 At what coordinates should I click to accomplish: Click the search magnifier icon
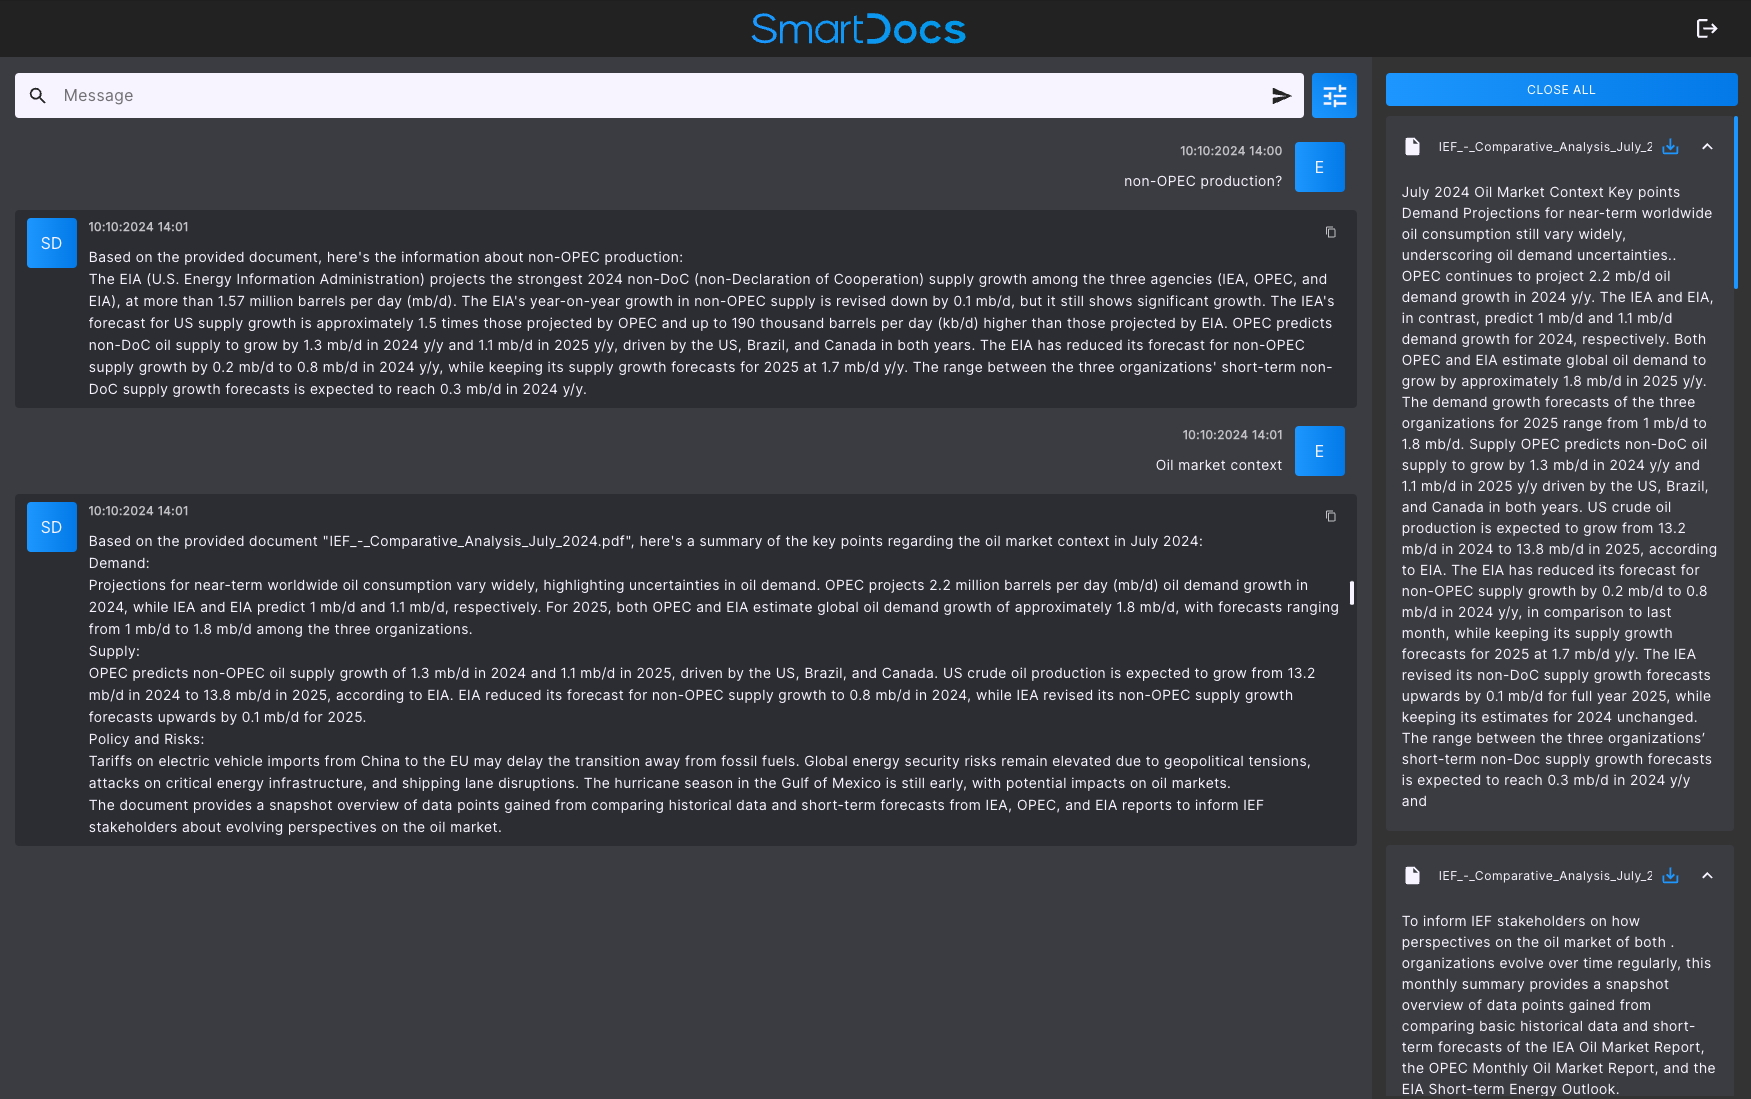coord(38,96)
